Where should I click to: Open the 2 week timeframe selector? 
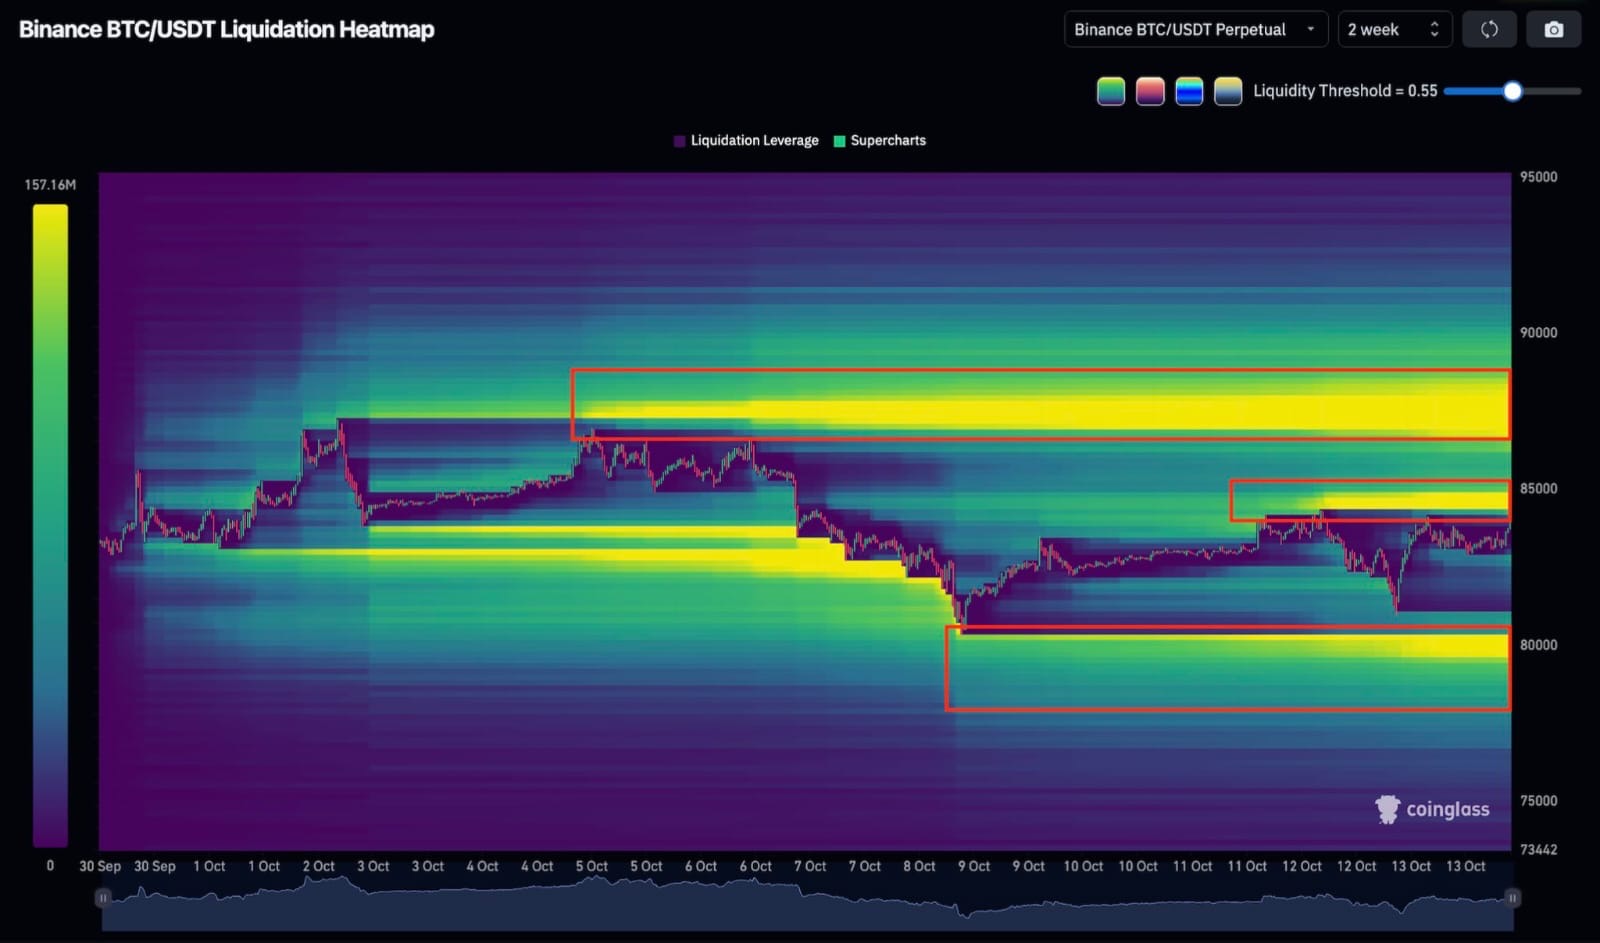click(x=1395, y=30)
